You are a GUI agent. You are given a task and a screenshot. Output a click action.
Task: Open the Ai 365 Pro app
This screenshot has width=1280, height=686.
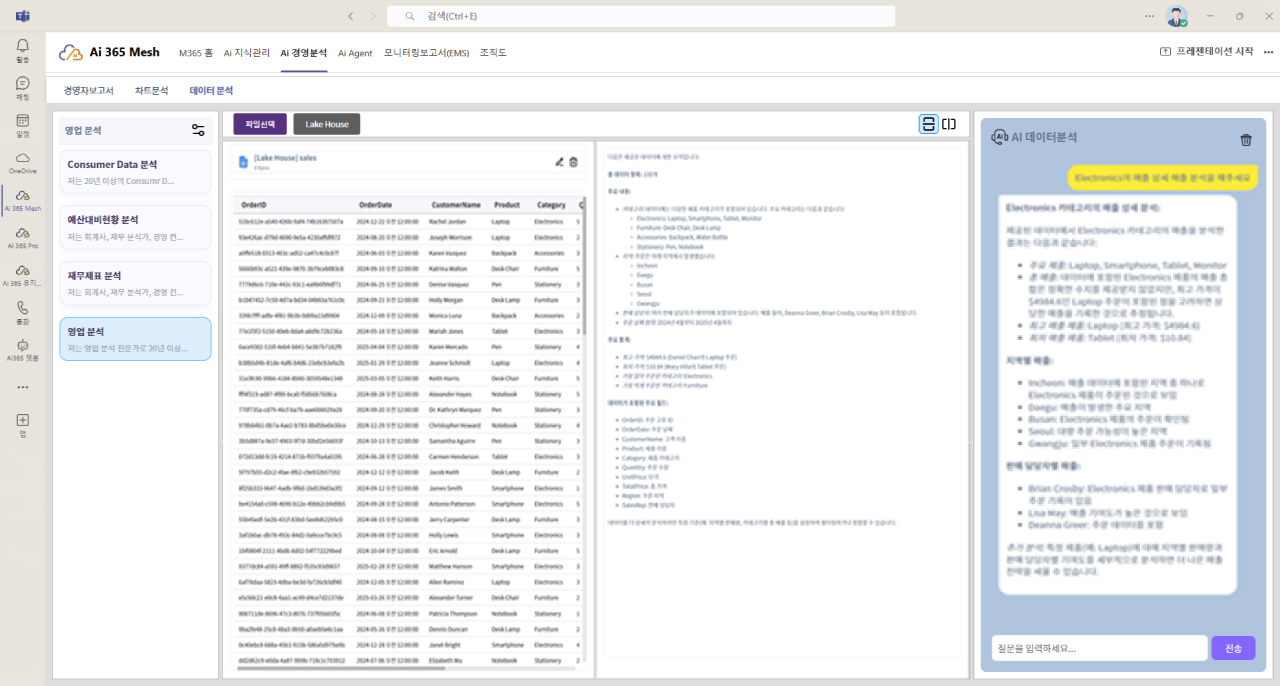tap(22, 237)
